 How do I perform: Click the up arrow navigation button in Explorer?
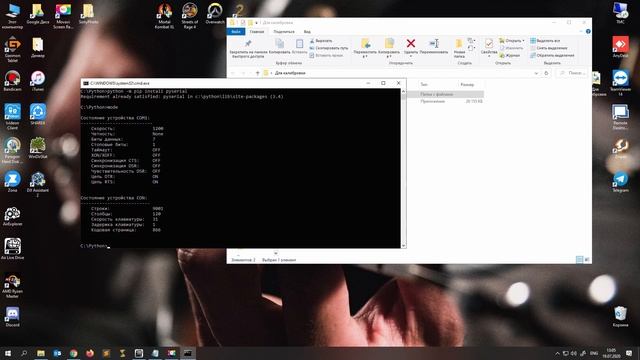(258, 73)
